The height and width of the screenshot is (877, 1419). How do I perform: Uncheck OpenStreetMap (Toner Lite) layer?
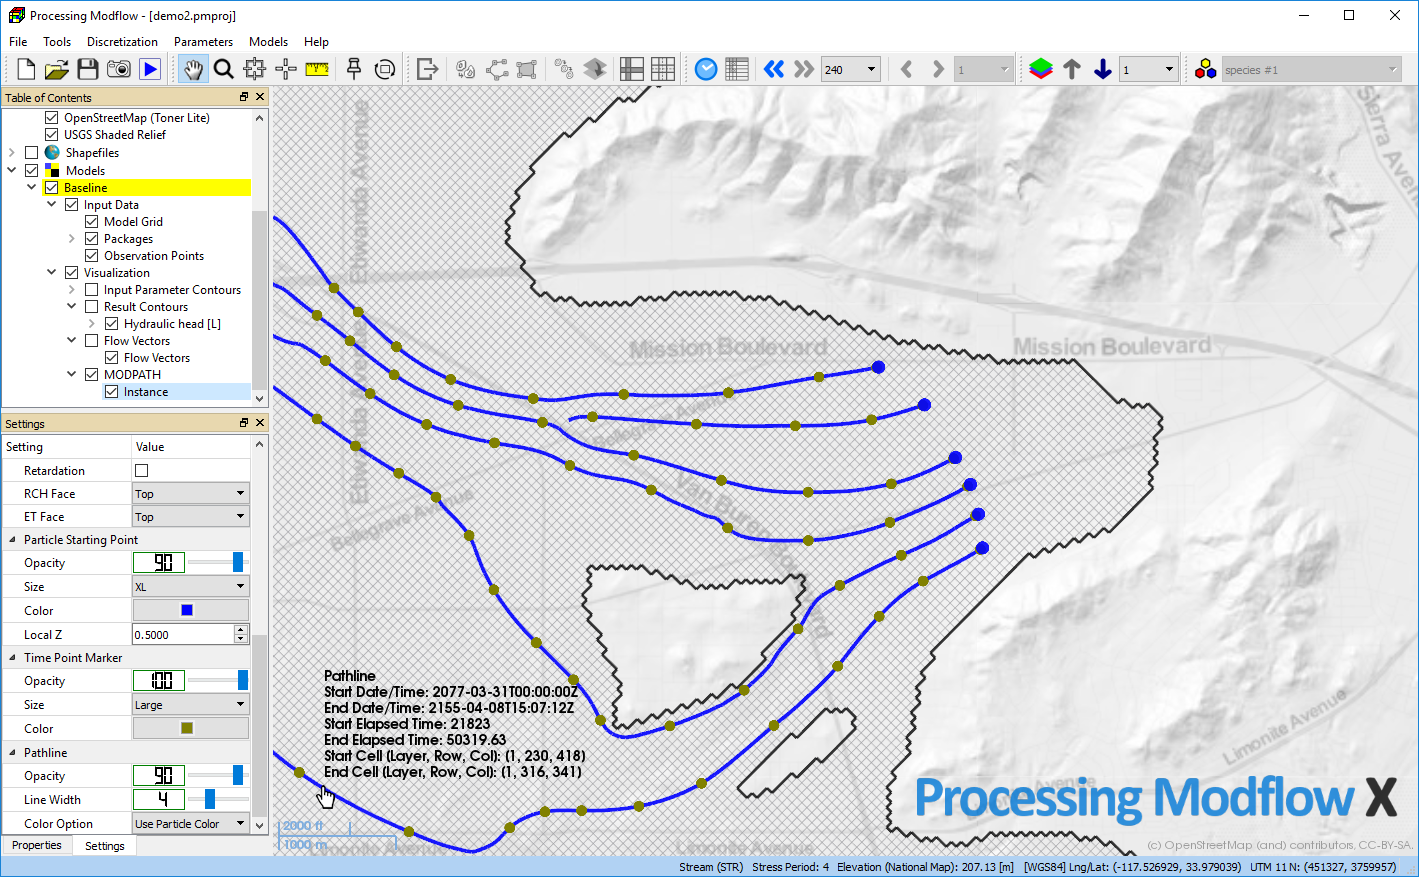pyautogui.click(x=52, y=118)
